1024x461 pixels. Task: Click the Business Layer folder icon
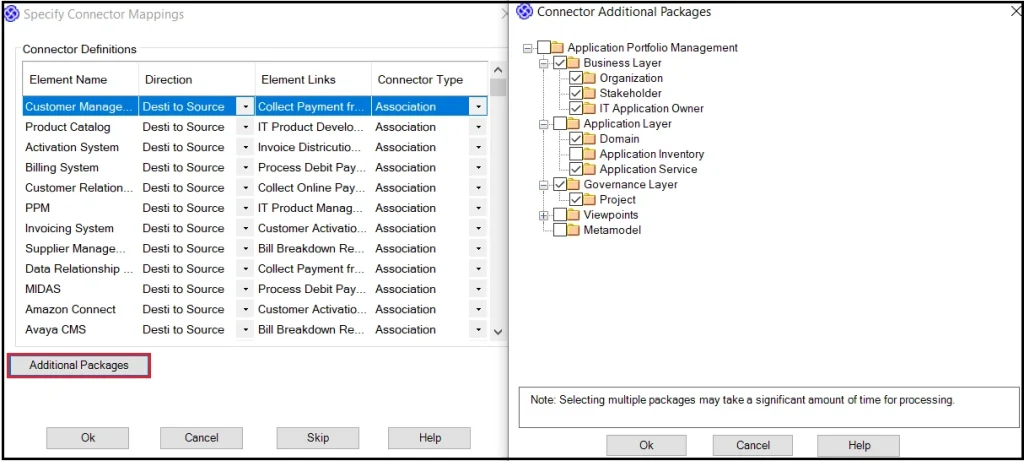(573, 63)
